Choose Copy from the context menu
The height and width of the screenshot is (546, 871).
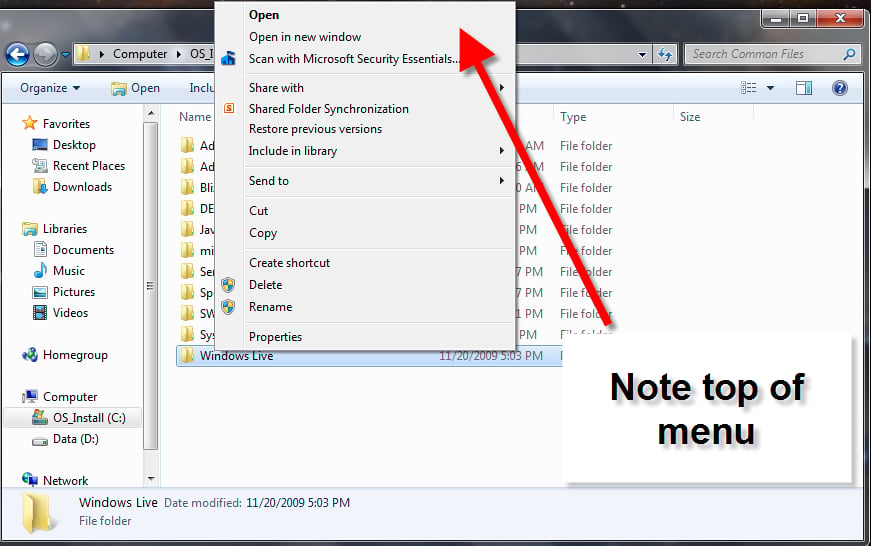point(263,233)
